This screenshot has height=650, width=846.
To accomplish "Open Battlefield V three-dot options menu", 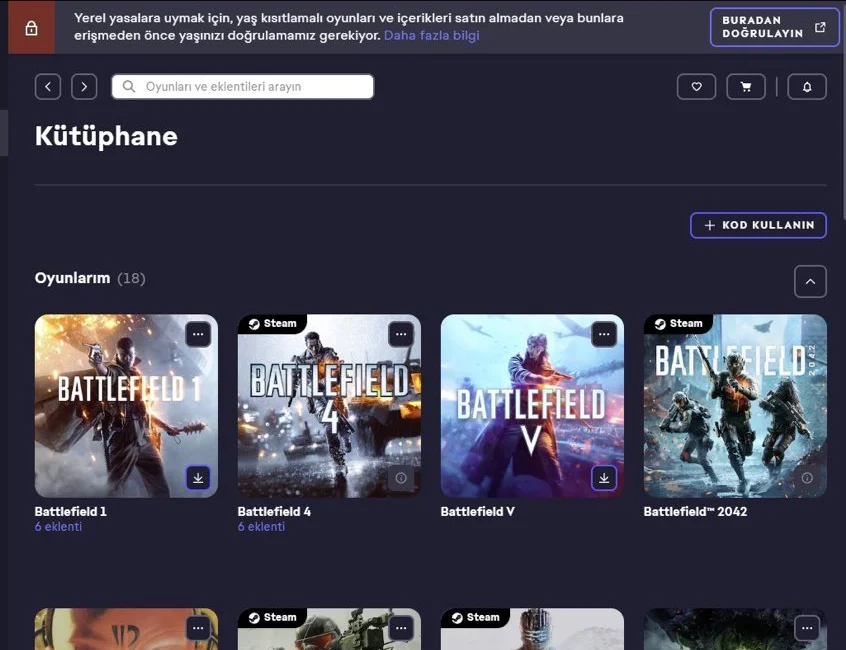I will (x=604, y=334).
